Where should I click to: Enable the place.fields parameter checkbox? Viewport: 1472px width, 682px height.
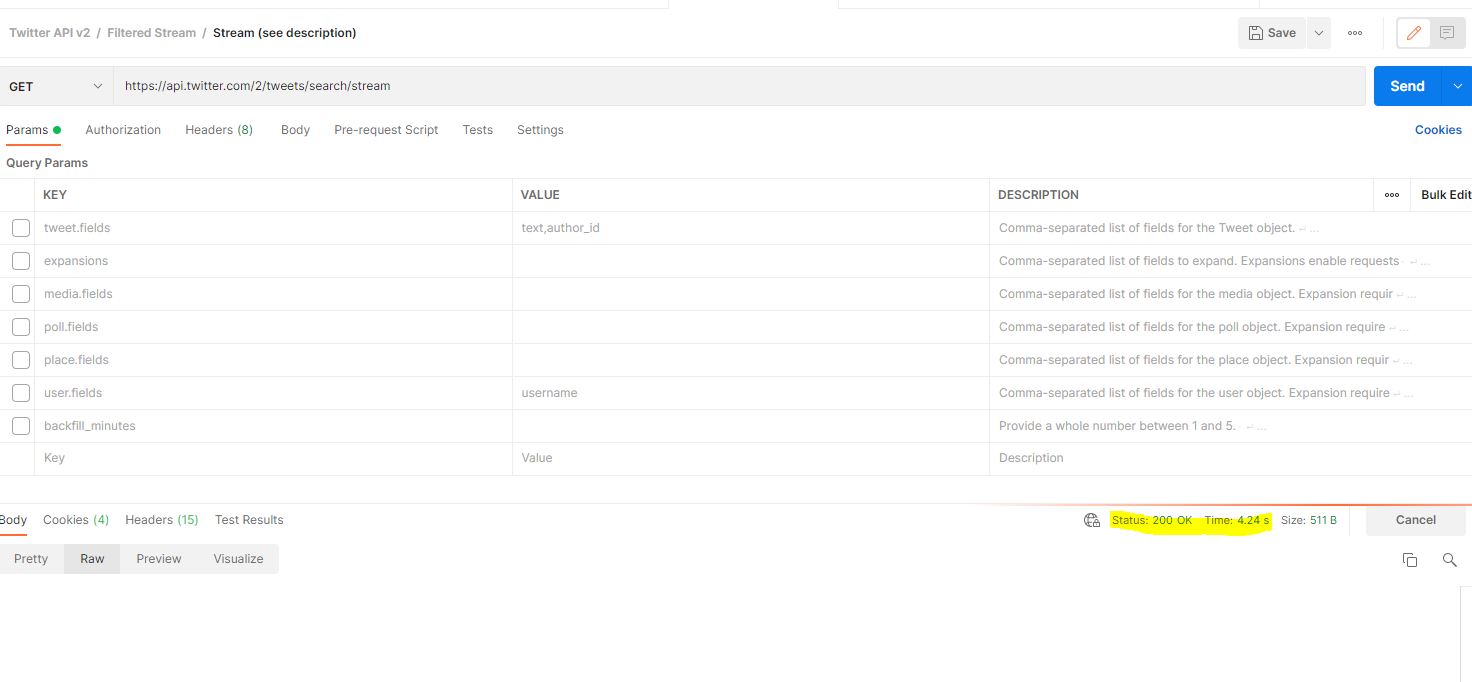tap(21, 360)
